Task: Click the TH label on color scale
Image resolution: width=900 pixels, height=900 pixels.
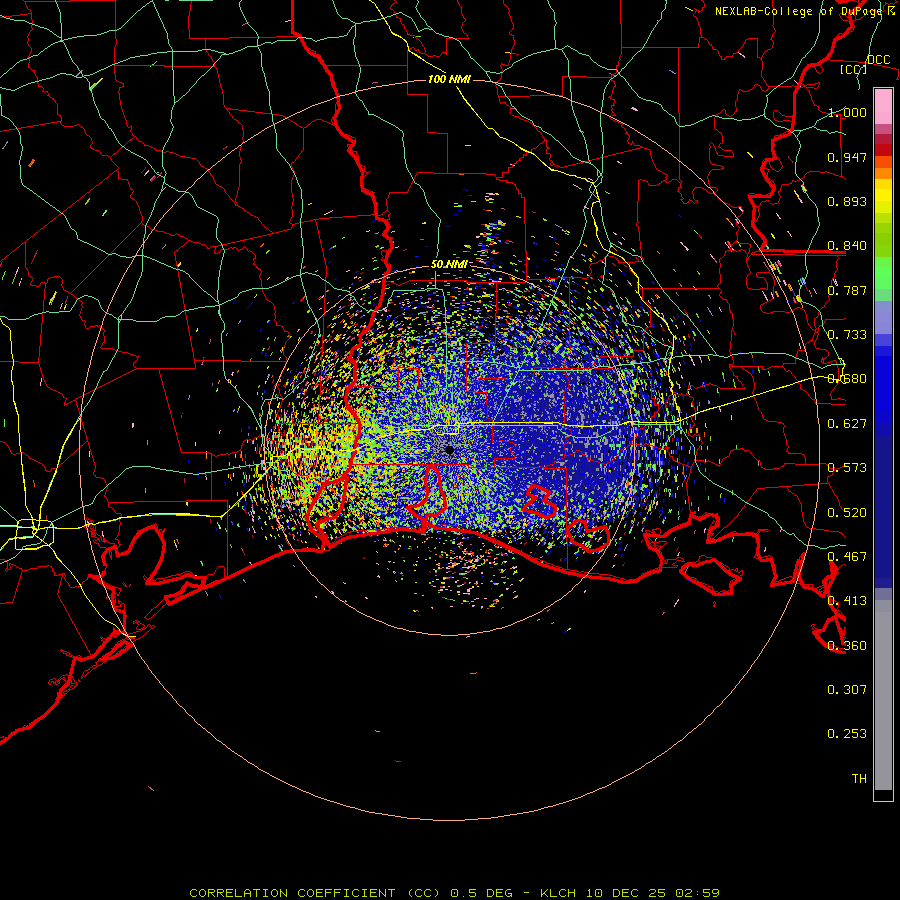Action: pos(859,779)
